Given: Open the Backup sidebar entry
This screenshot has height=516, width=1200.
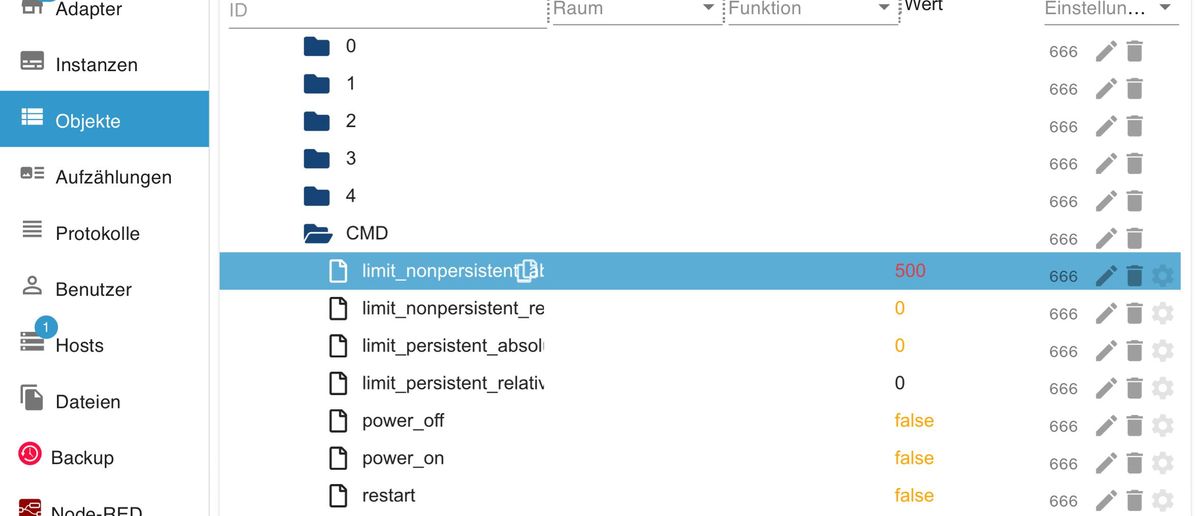Looking at the screenshot, I should click(82, 458).
